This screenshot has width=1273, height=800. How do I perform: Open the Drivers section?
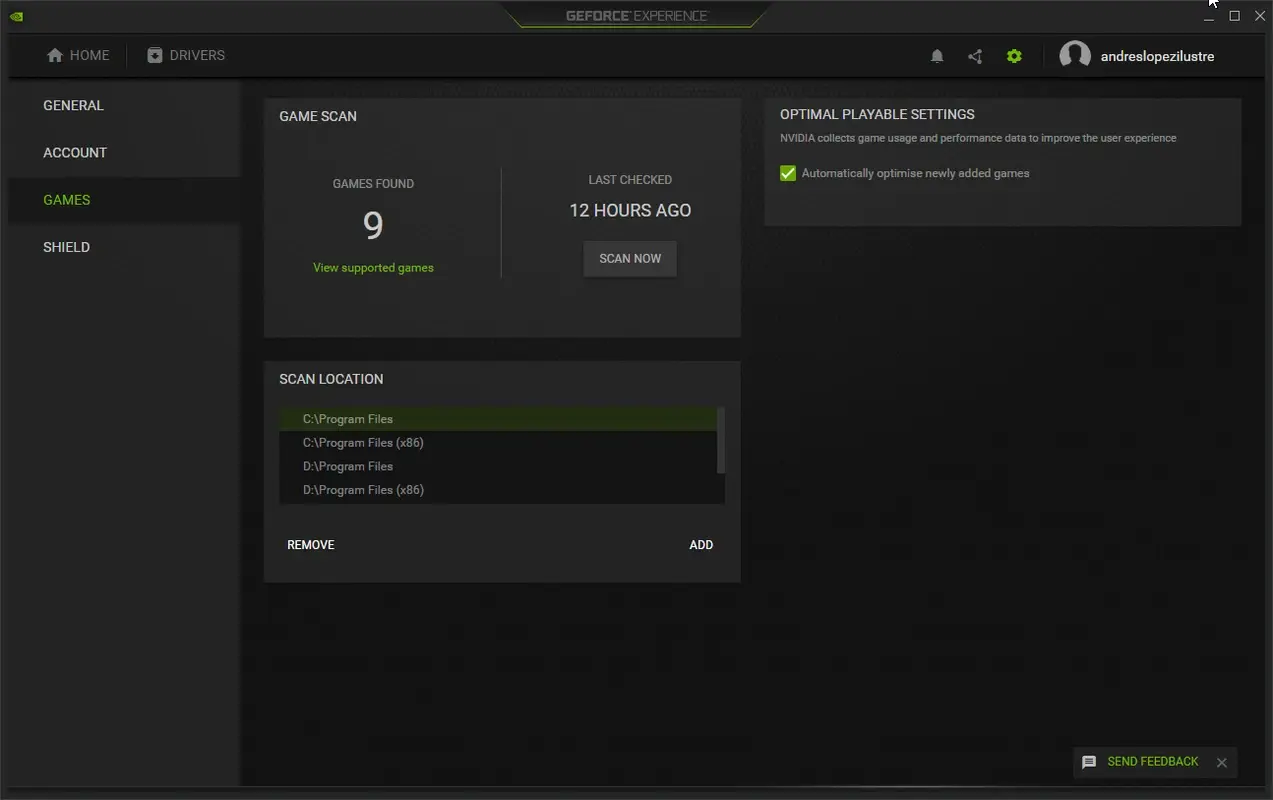pos(186,55)
